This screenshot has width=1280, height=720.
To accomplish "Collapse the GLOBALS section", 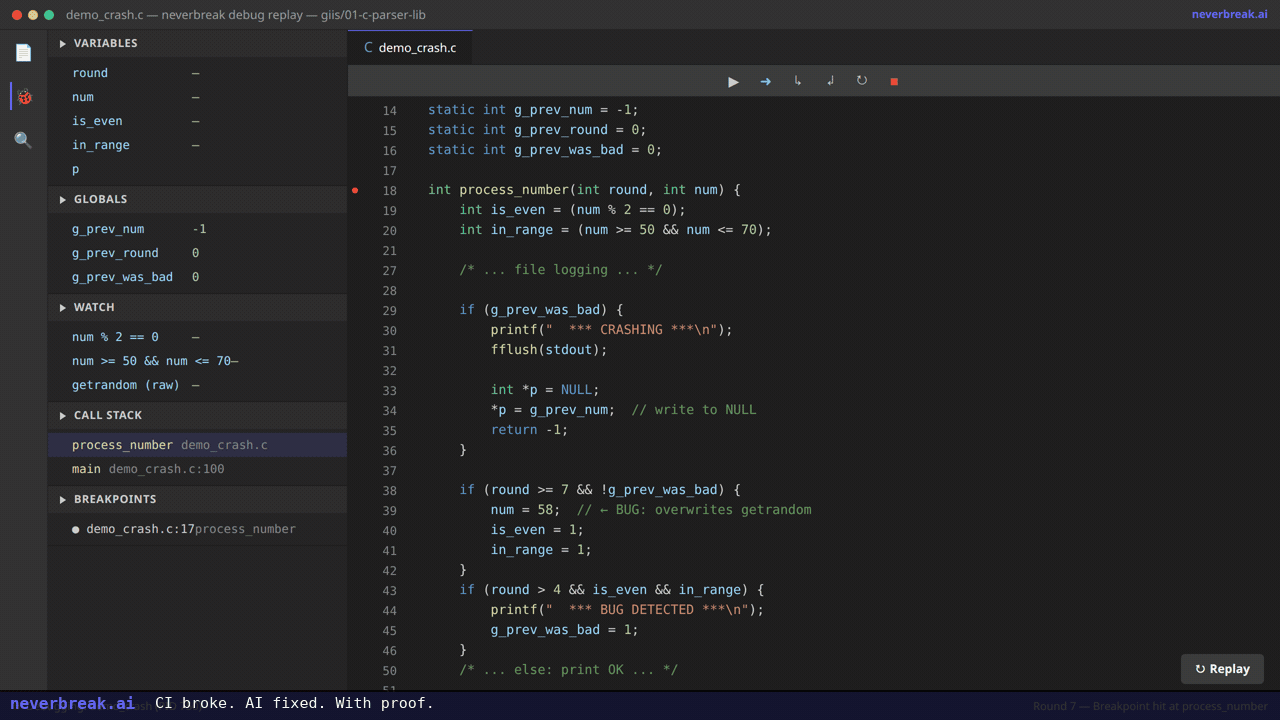I will [63, 199].
